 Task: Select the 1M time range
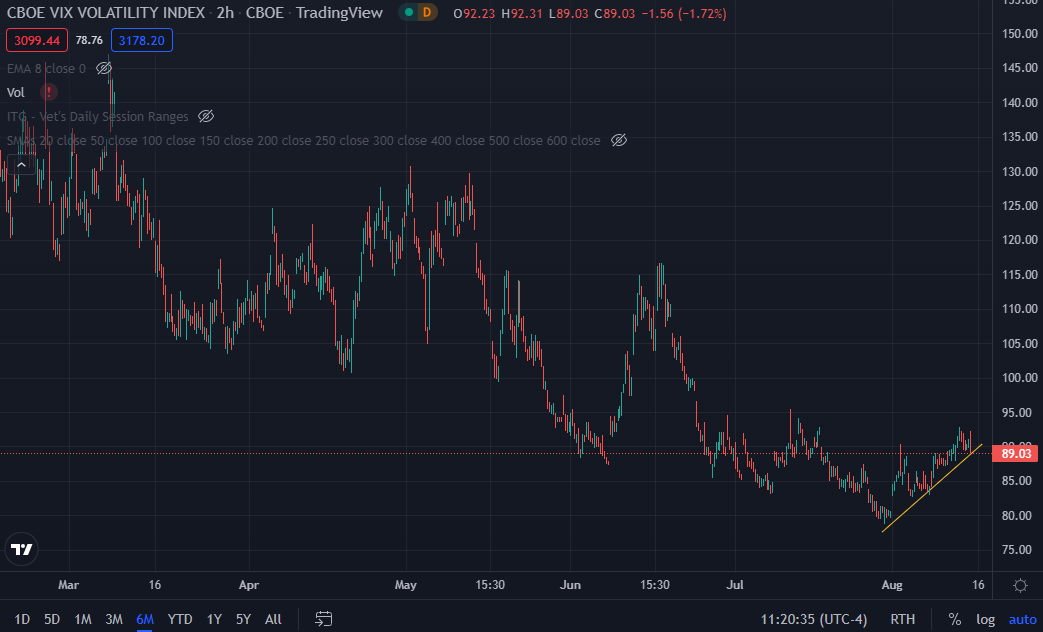pyautogui.click(x=82, y=619)
